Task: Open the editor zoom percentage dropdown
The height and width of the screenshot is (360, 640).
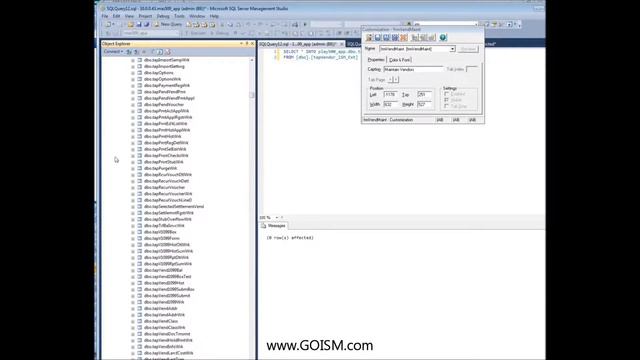Action: [277, 218]
